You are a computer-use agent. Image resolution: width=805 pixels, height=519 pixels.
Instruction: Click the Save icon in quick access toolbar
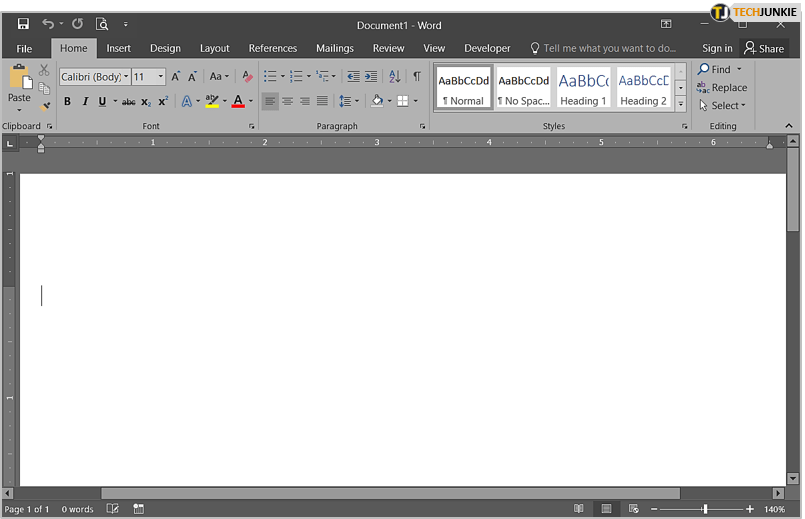point(23,23)
